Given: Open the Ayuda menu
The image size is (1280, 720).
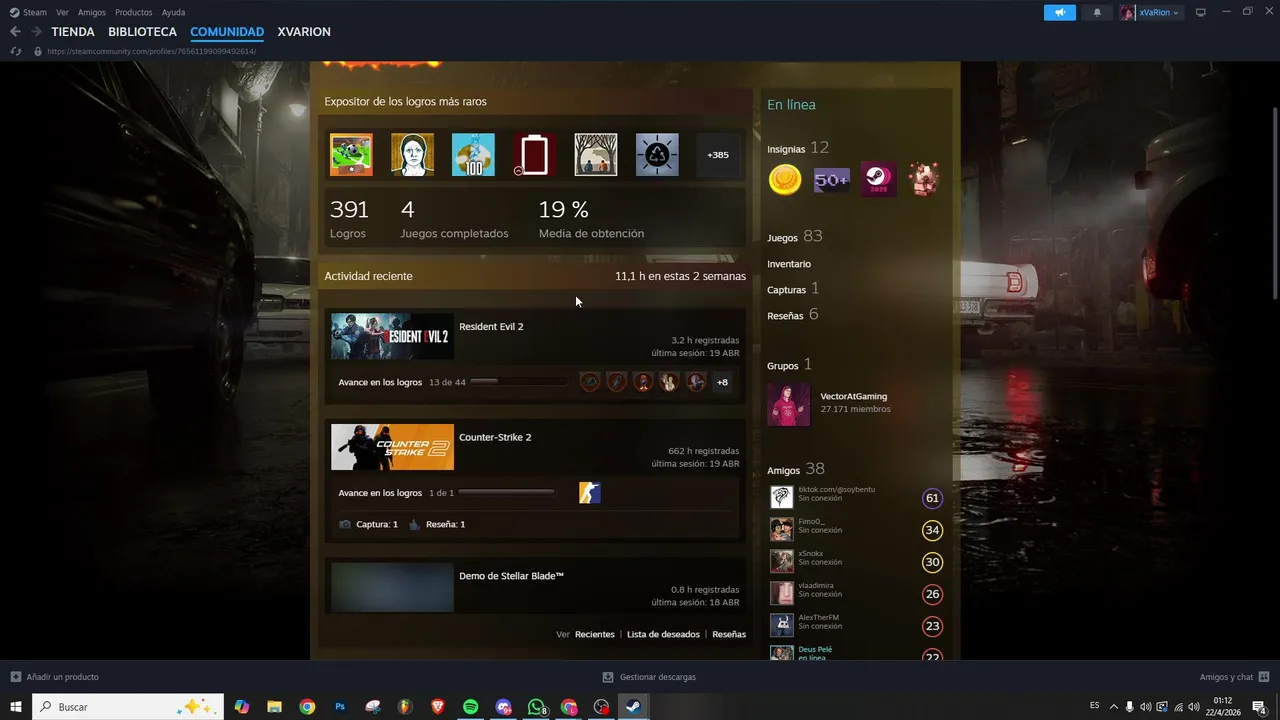Looking at the screenshot, I should (x=173, y=12).
